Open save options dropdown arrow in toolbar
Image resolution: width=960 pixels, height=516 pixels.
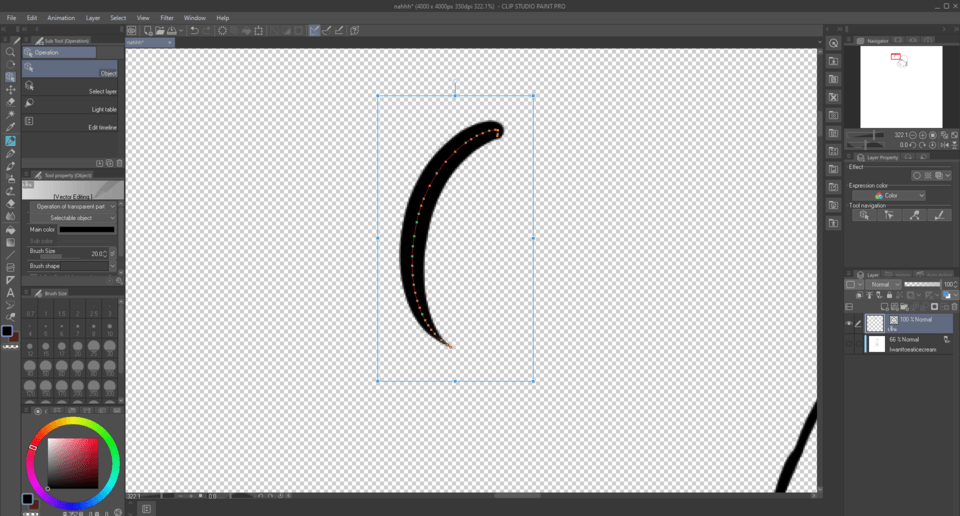click(x=181, y=30)
